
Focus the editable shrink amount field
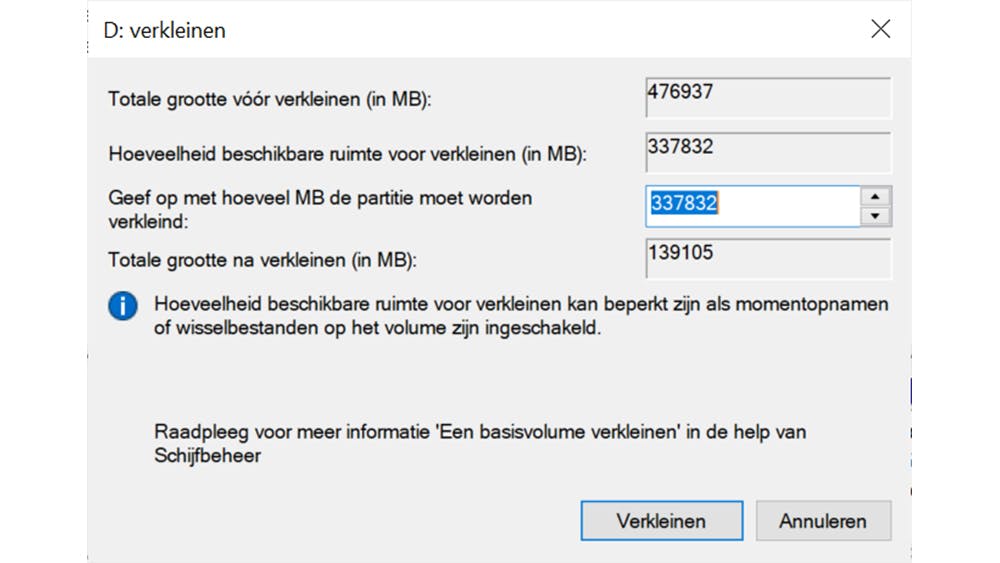pos(752,206)
